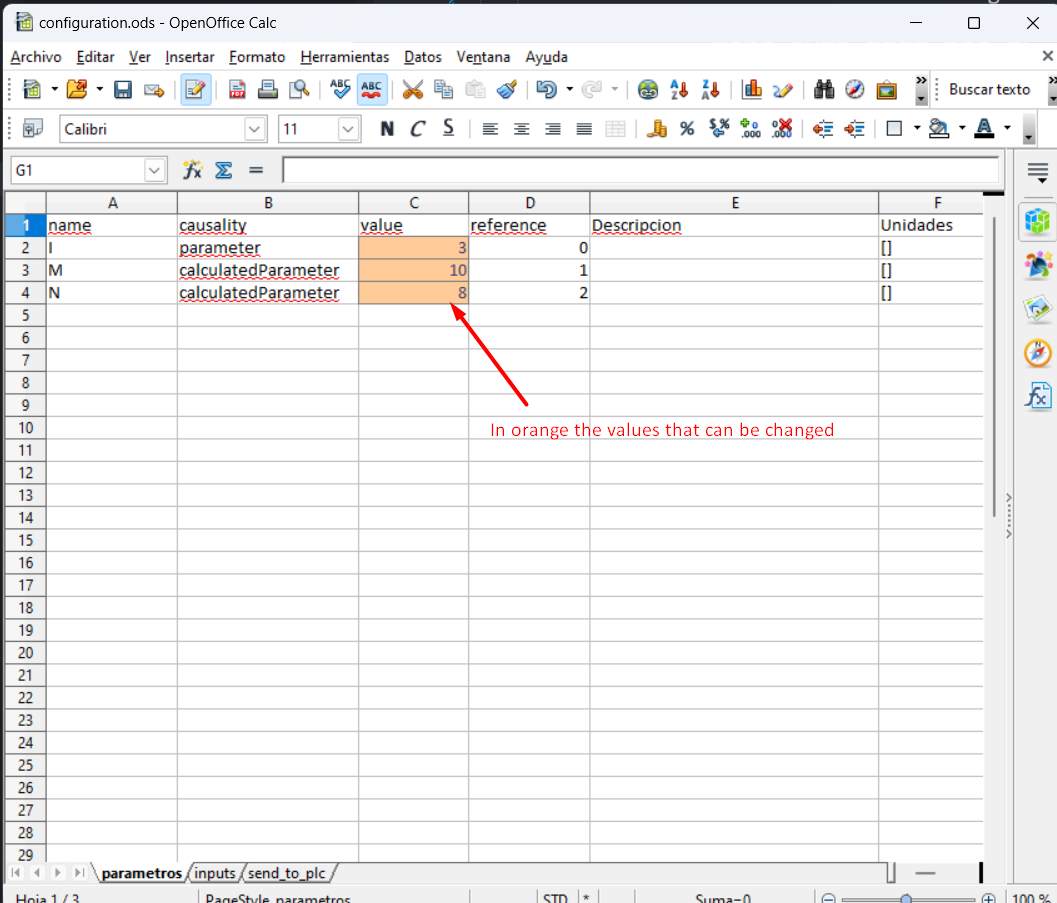Open the font name dropdown

pos(254,128)
